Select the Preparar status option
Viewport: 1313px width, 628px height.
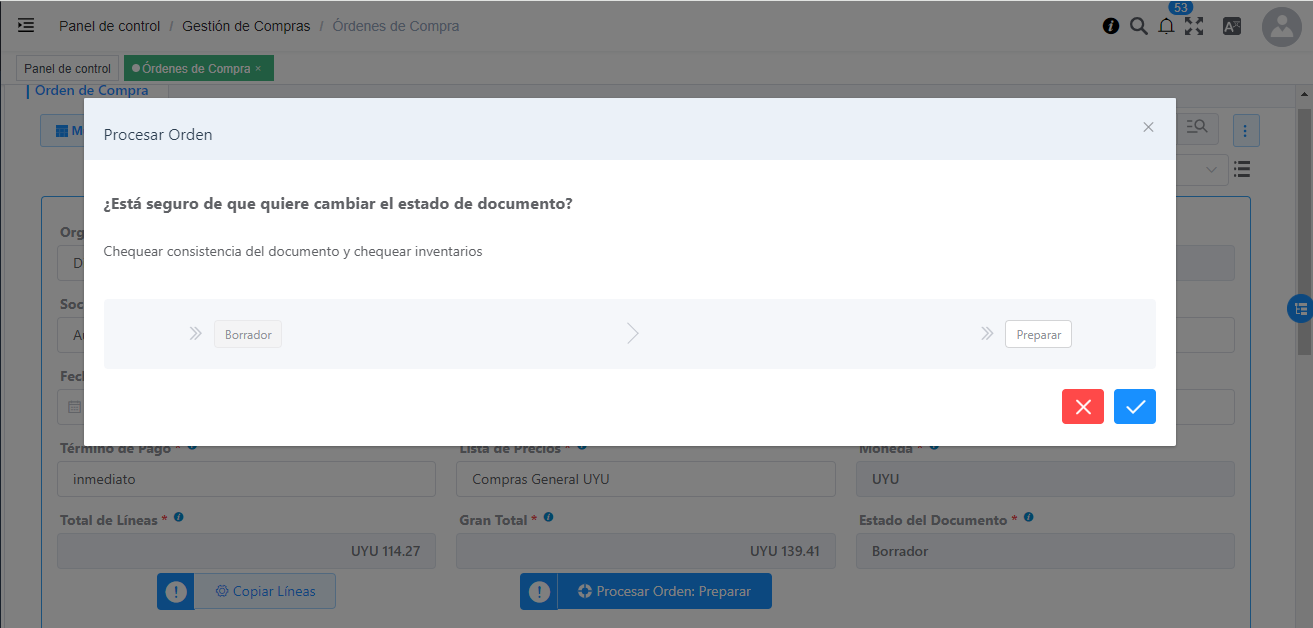pos(1037,334)
